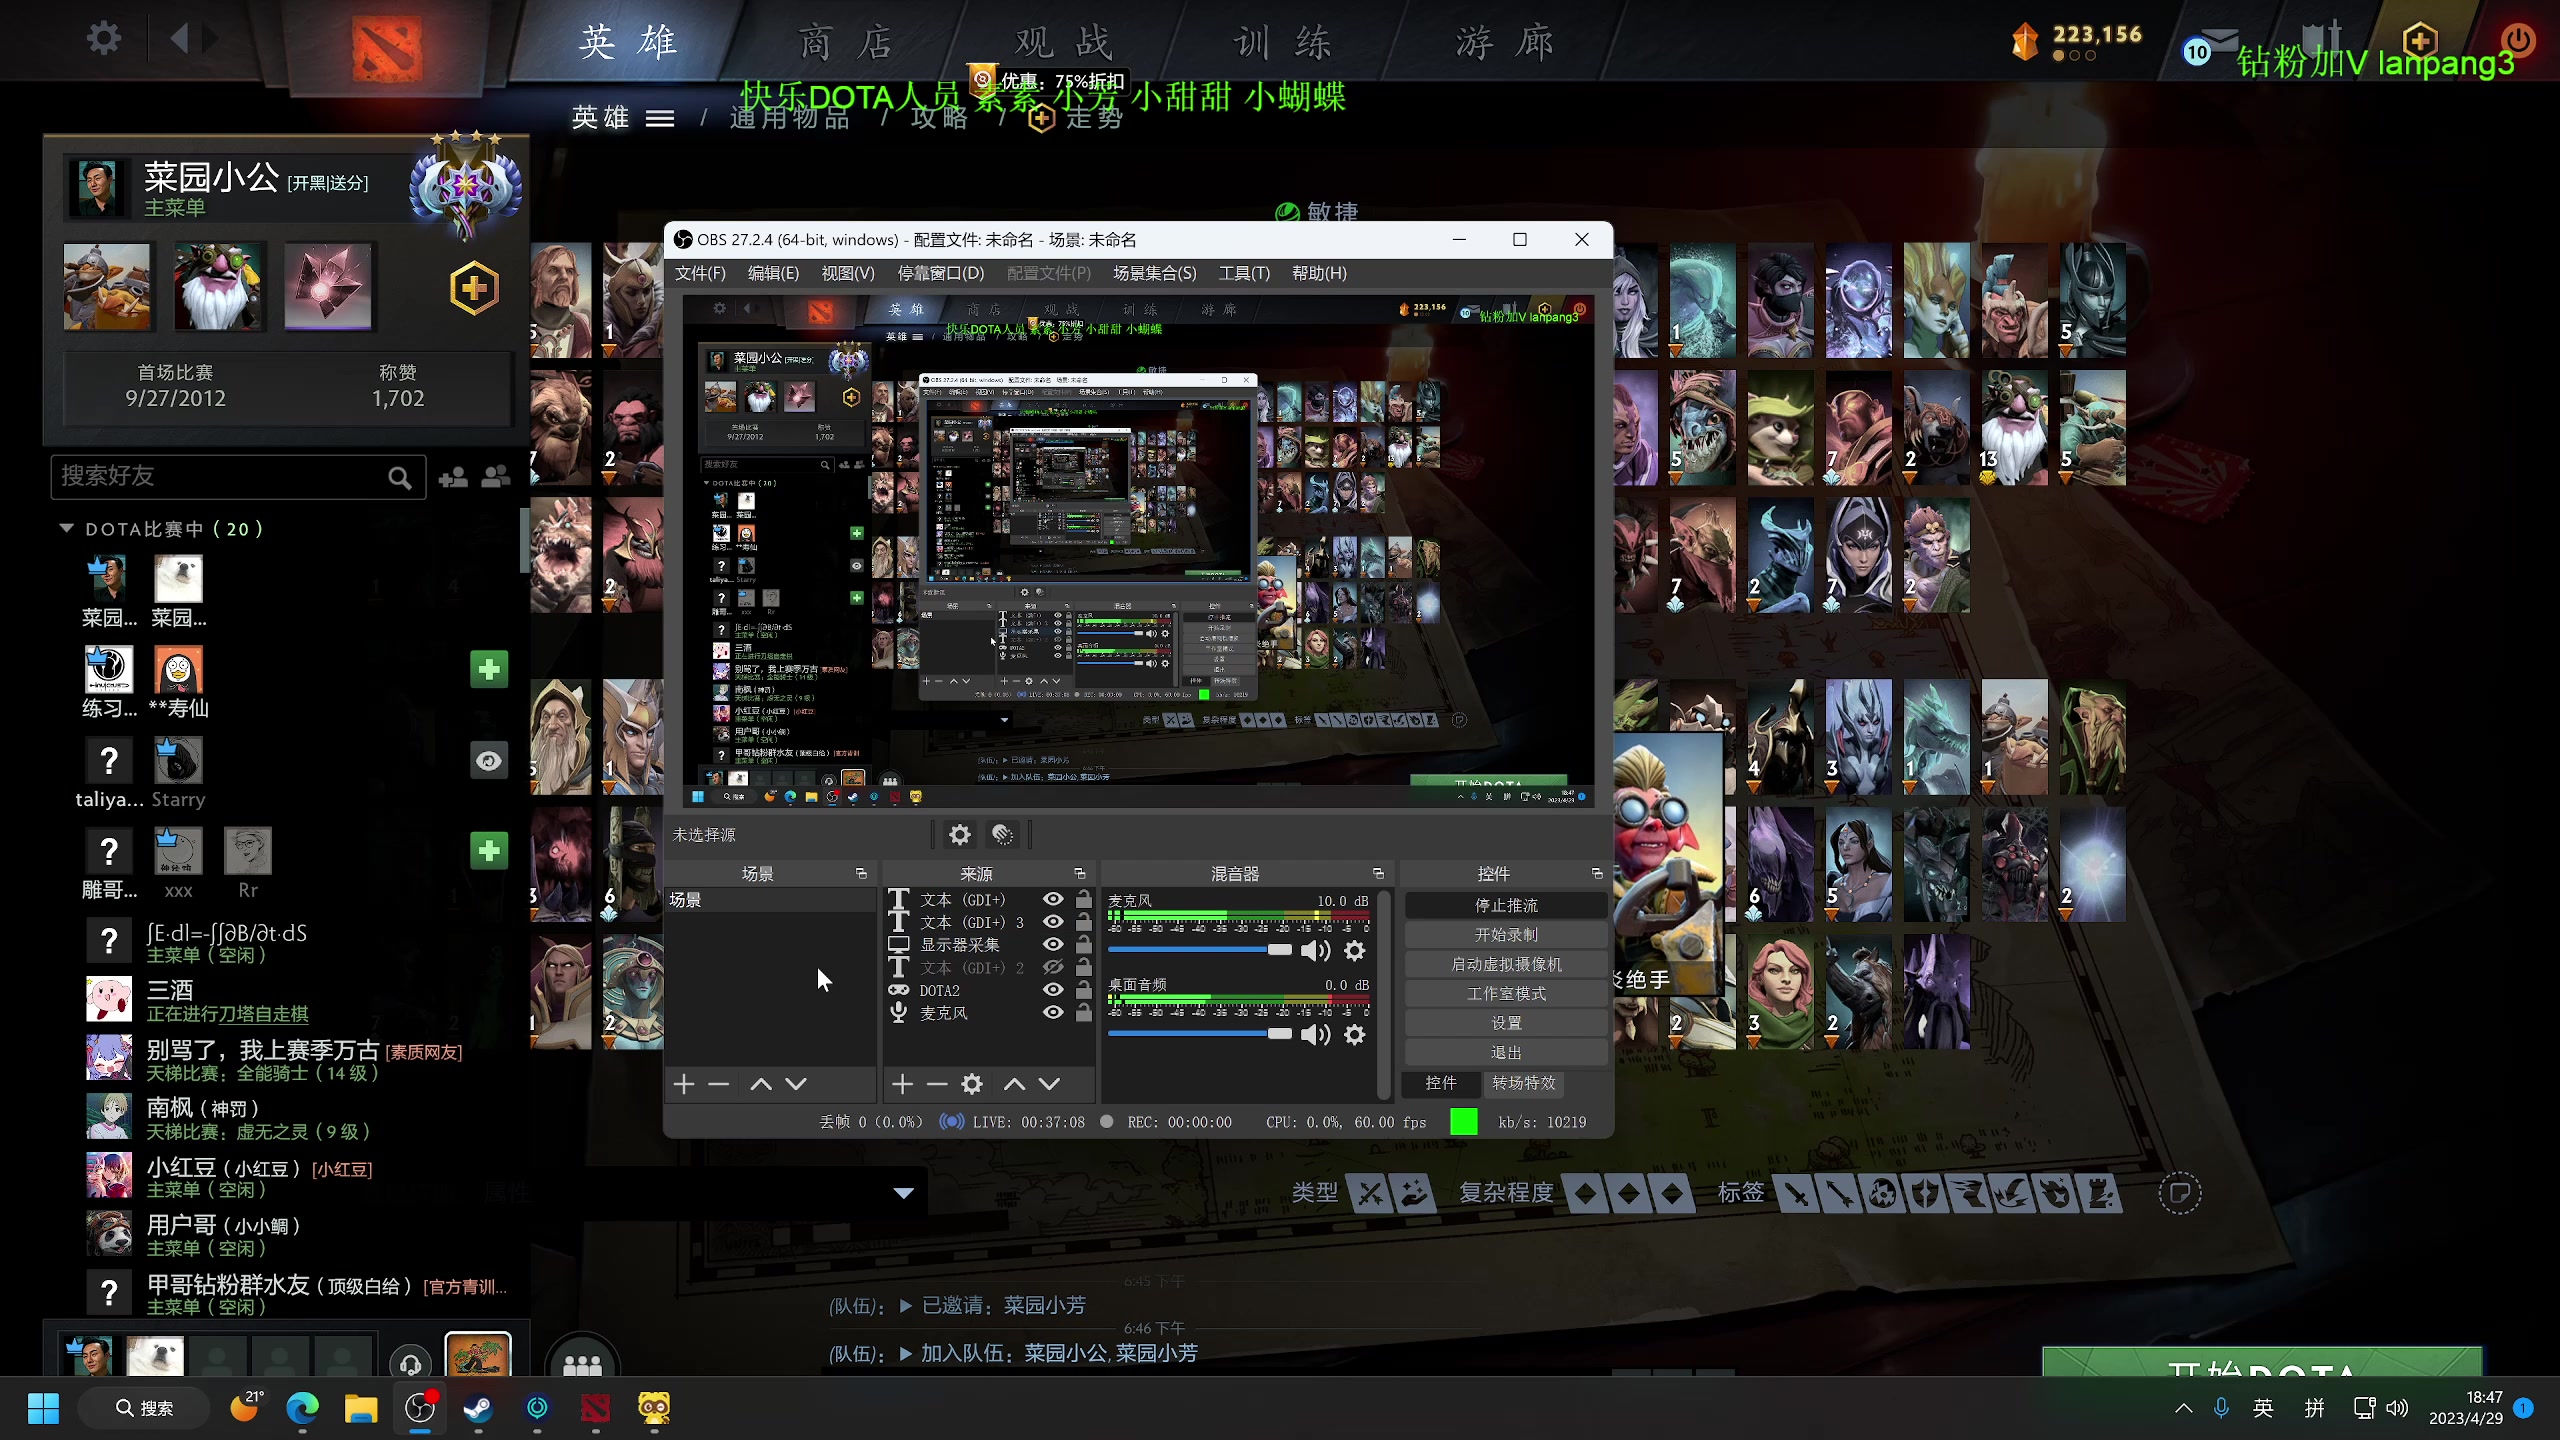Pop out the 场景 dock panel
2560x1440 pixels.
[861, 873]
